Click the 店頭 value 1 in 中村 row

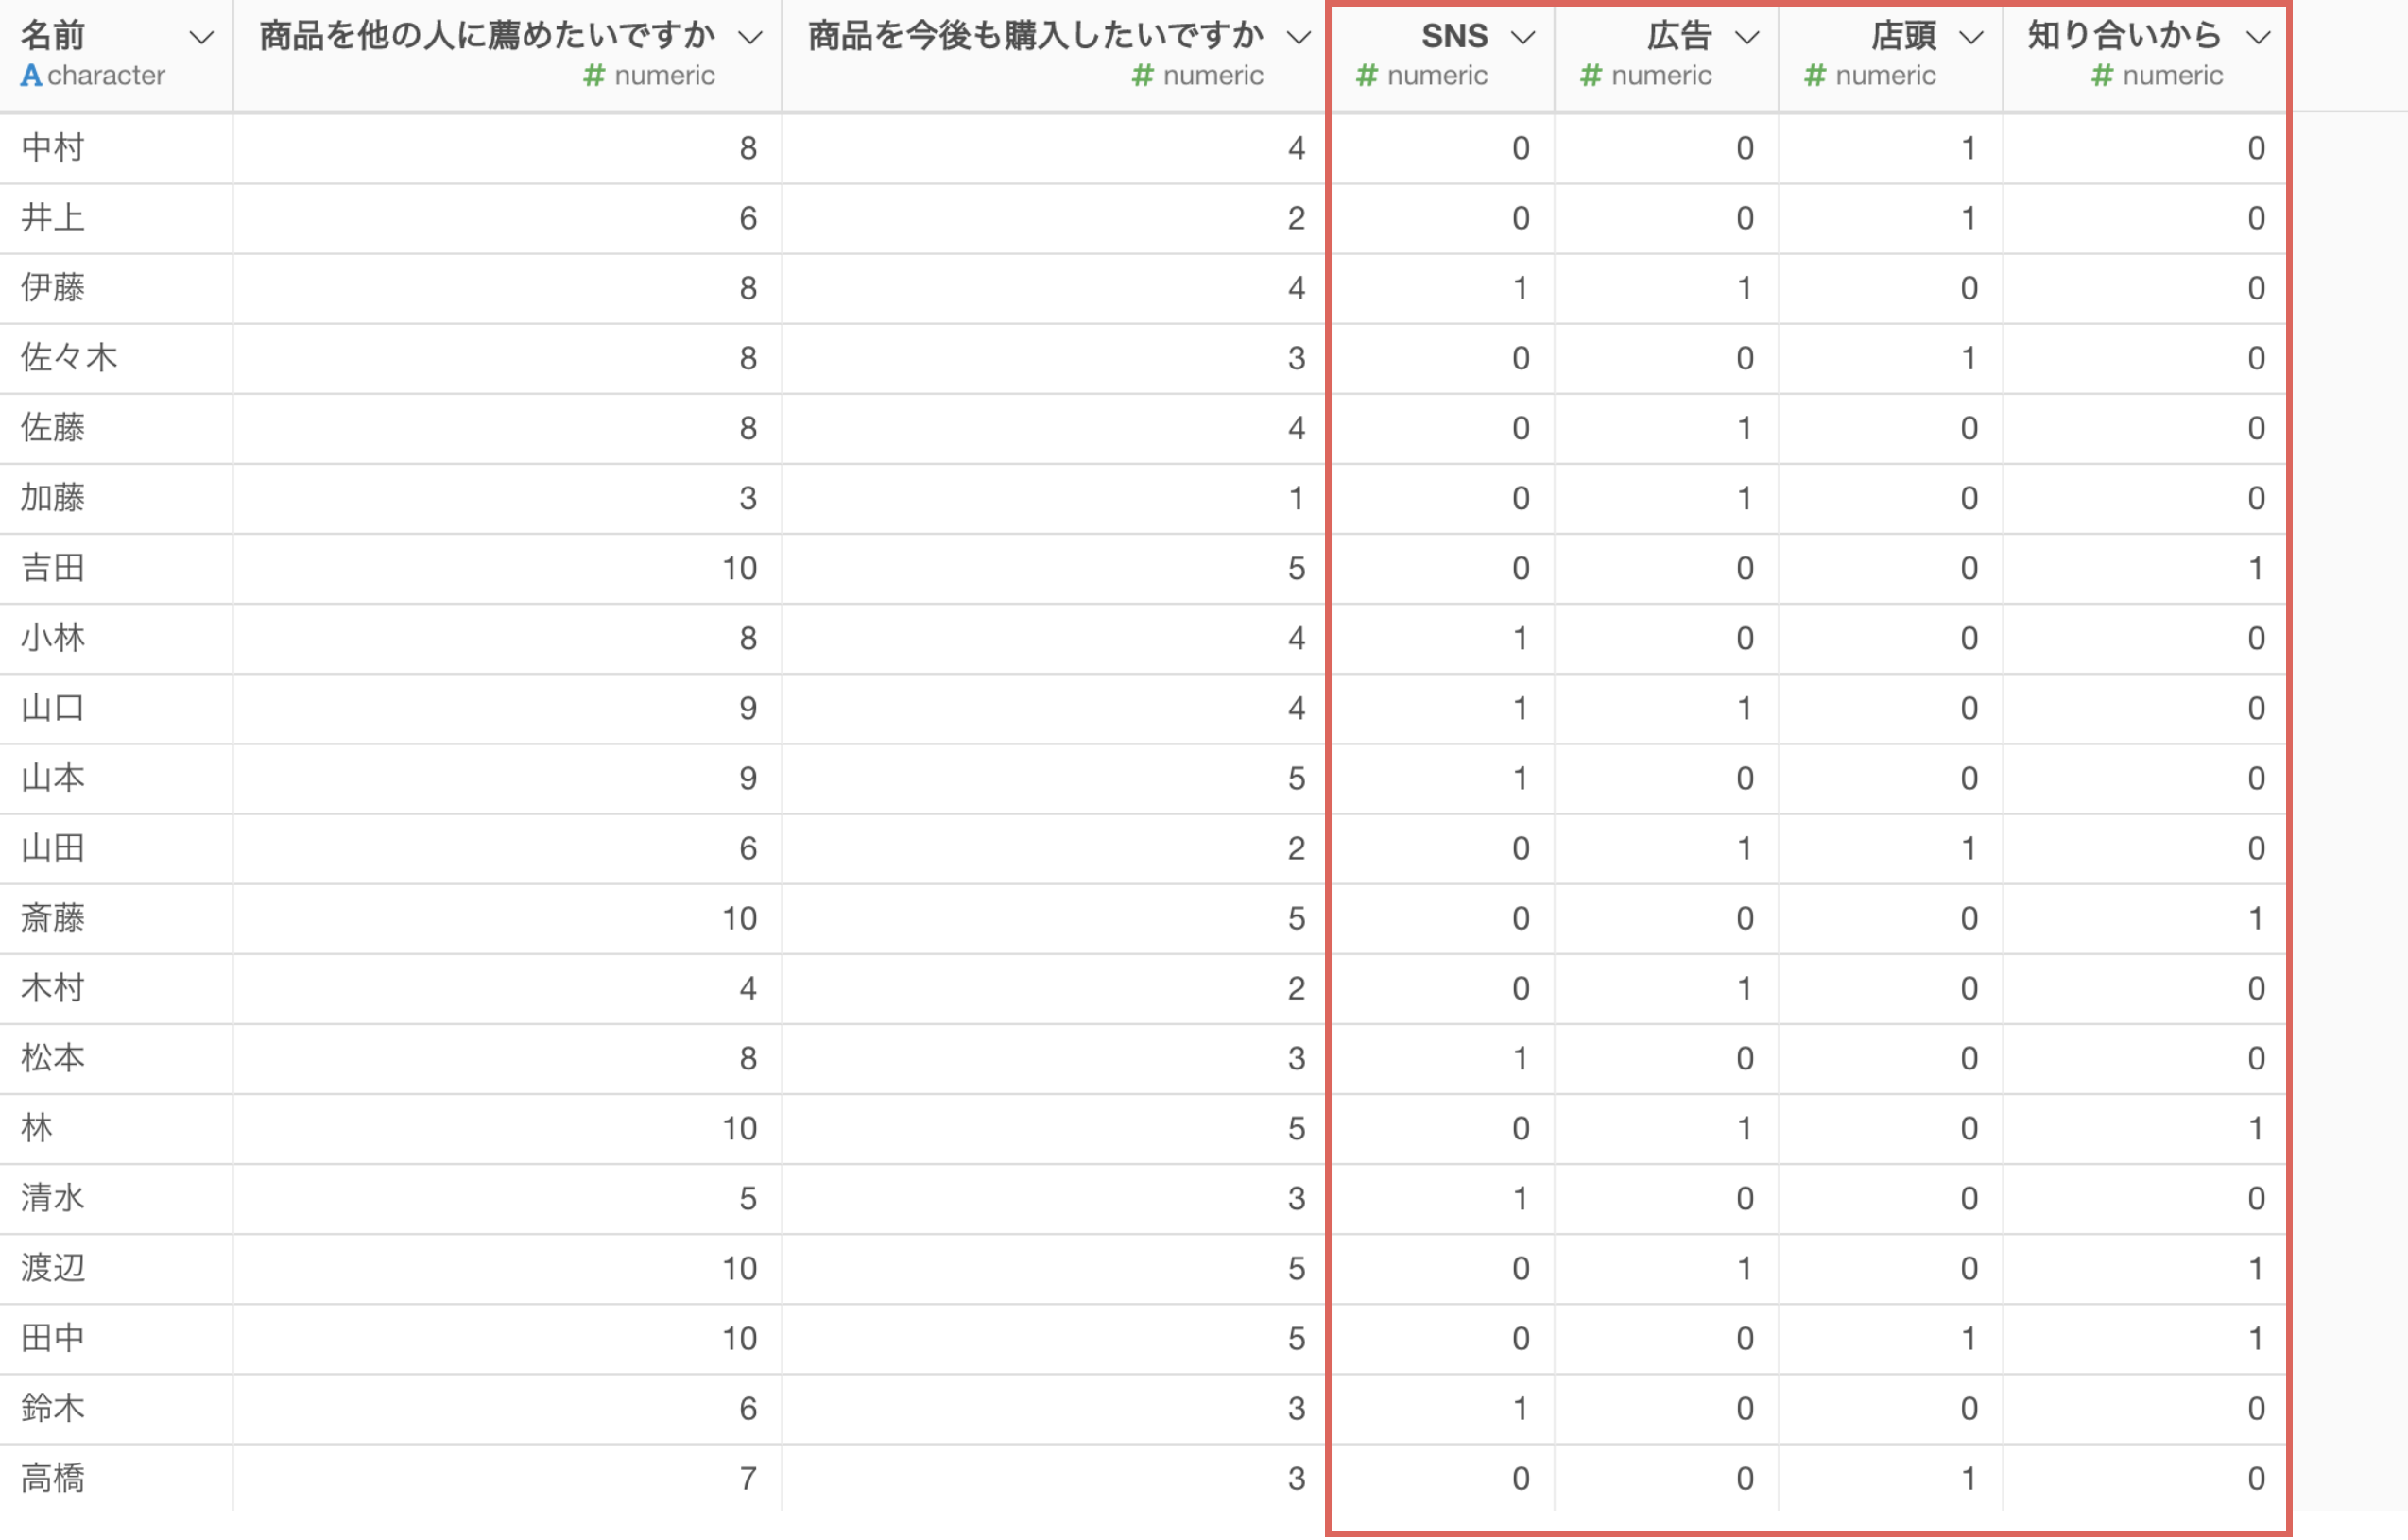tap(1969, 148)
